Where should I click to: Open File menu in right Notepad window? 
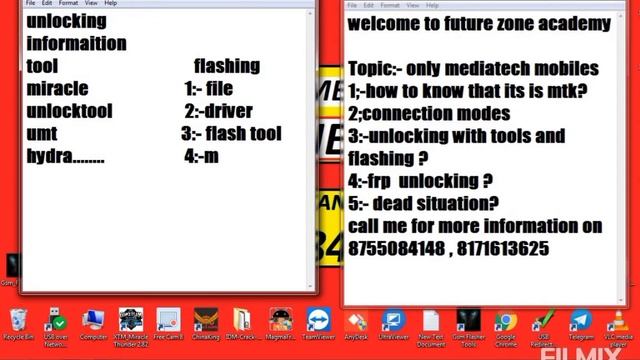point(352,5)
